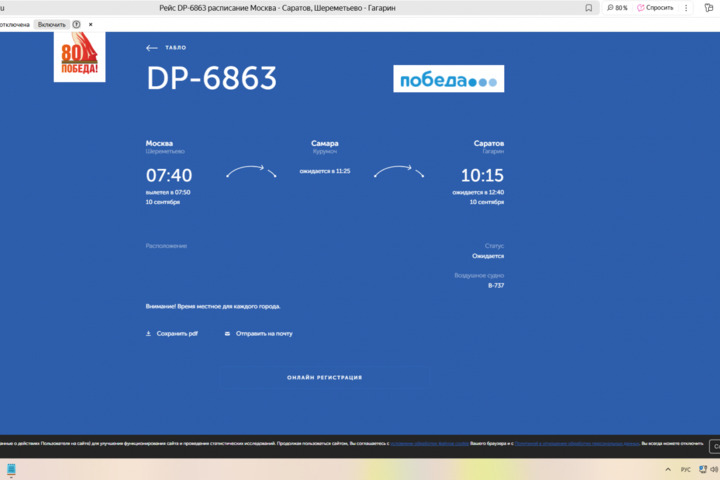Click the flight arc arrow Самара to Саратов
The image size is (720, 480).
click(x=399, y=171)
